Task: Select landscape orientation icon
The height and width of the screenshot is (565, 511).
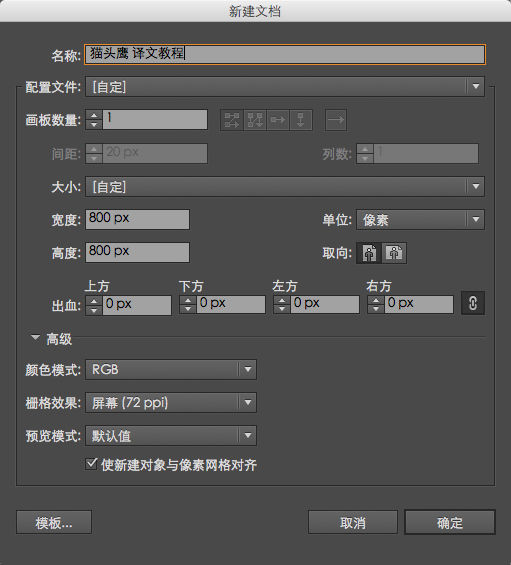Action: (394, 253)
